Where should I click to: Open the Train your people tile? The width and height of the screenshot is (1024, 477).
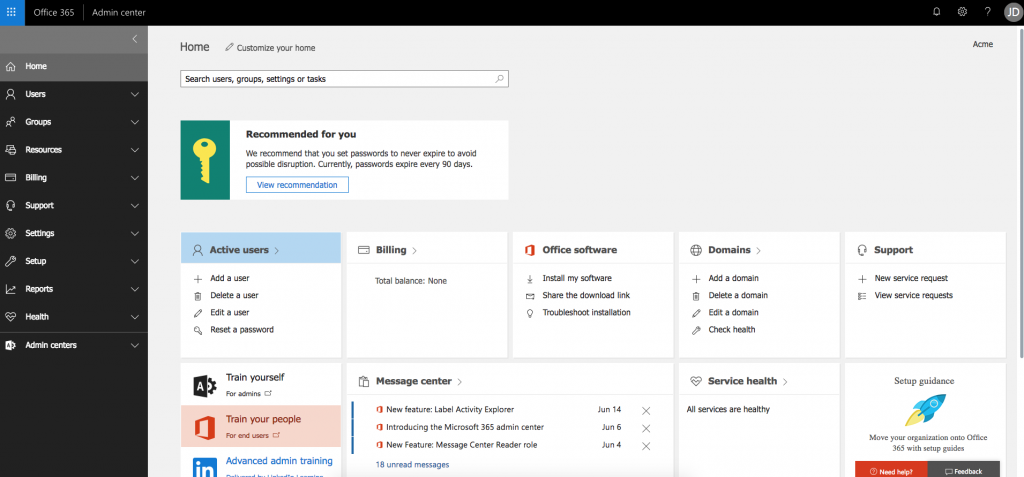tap(261, 425)
